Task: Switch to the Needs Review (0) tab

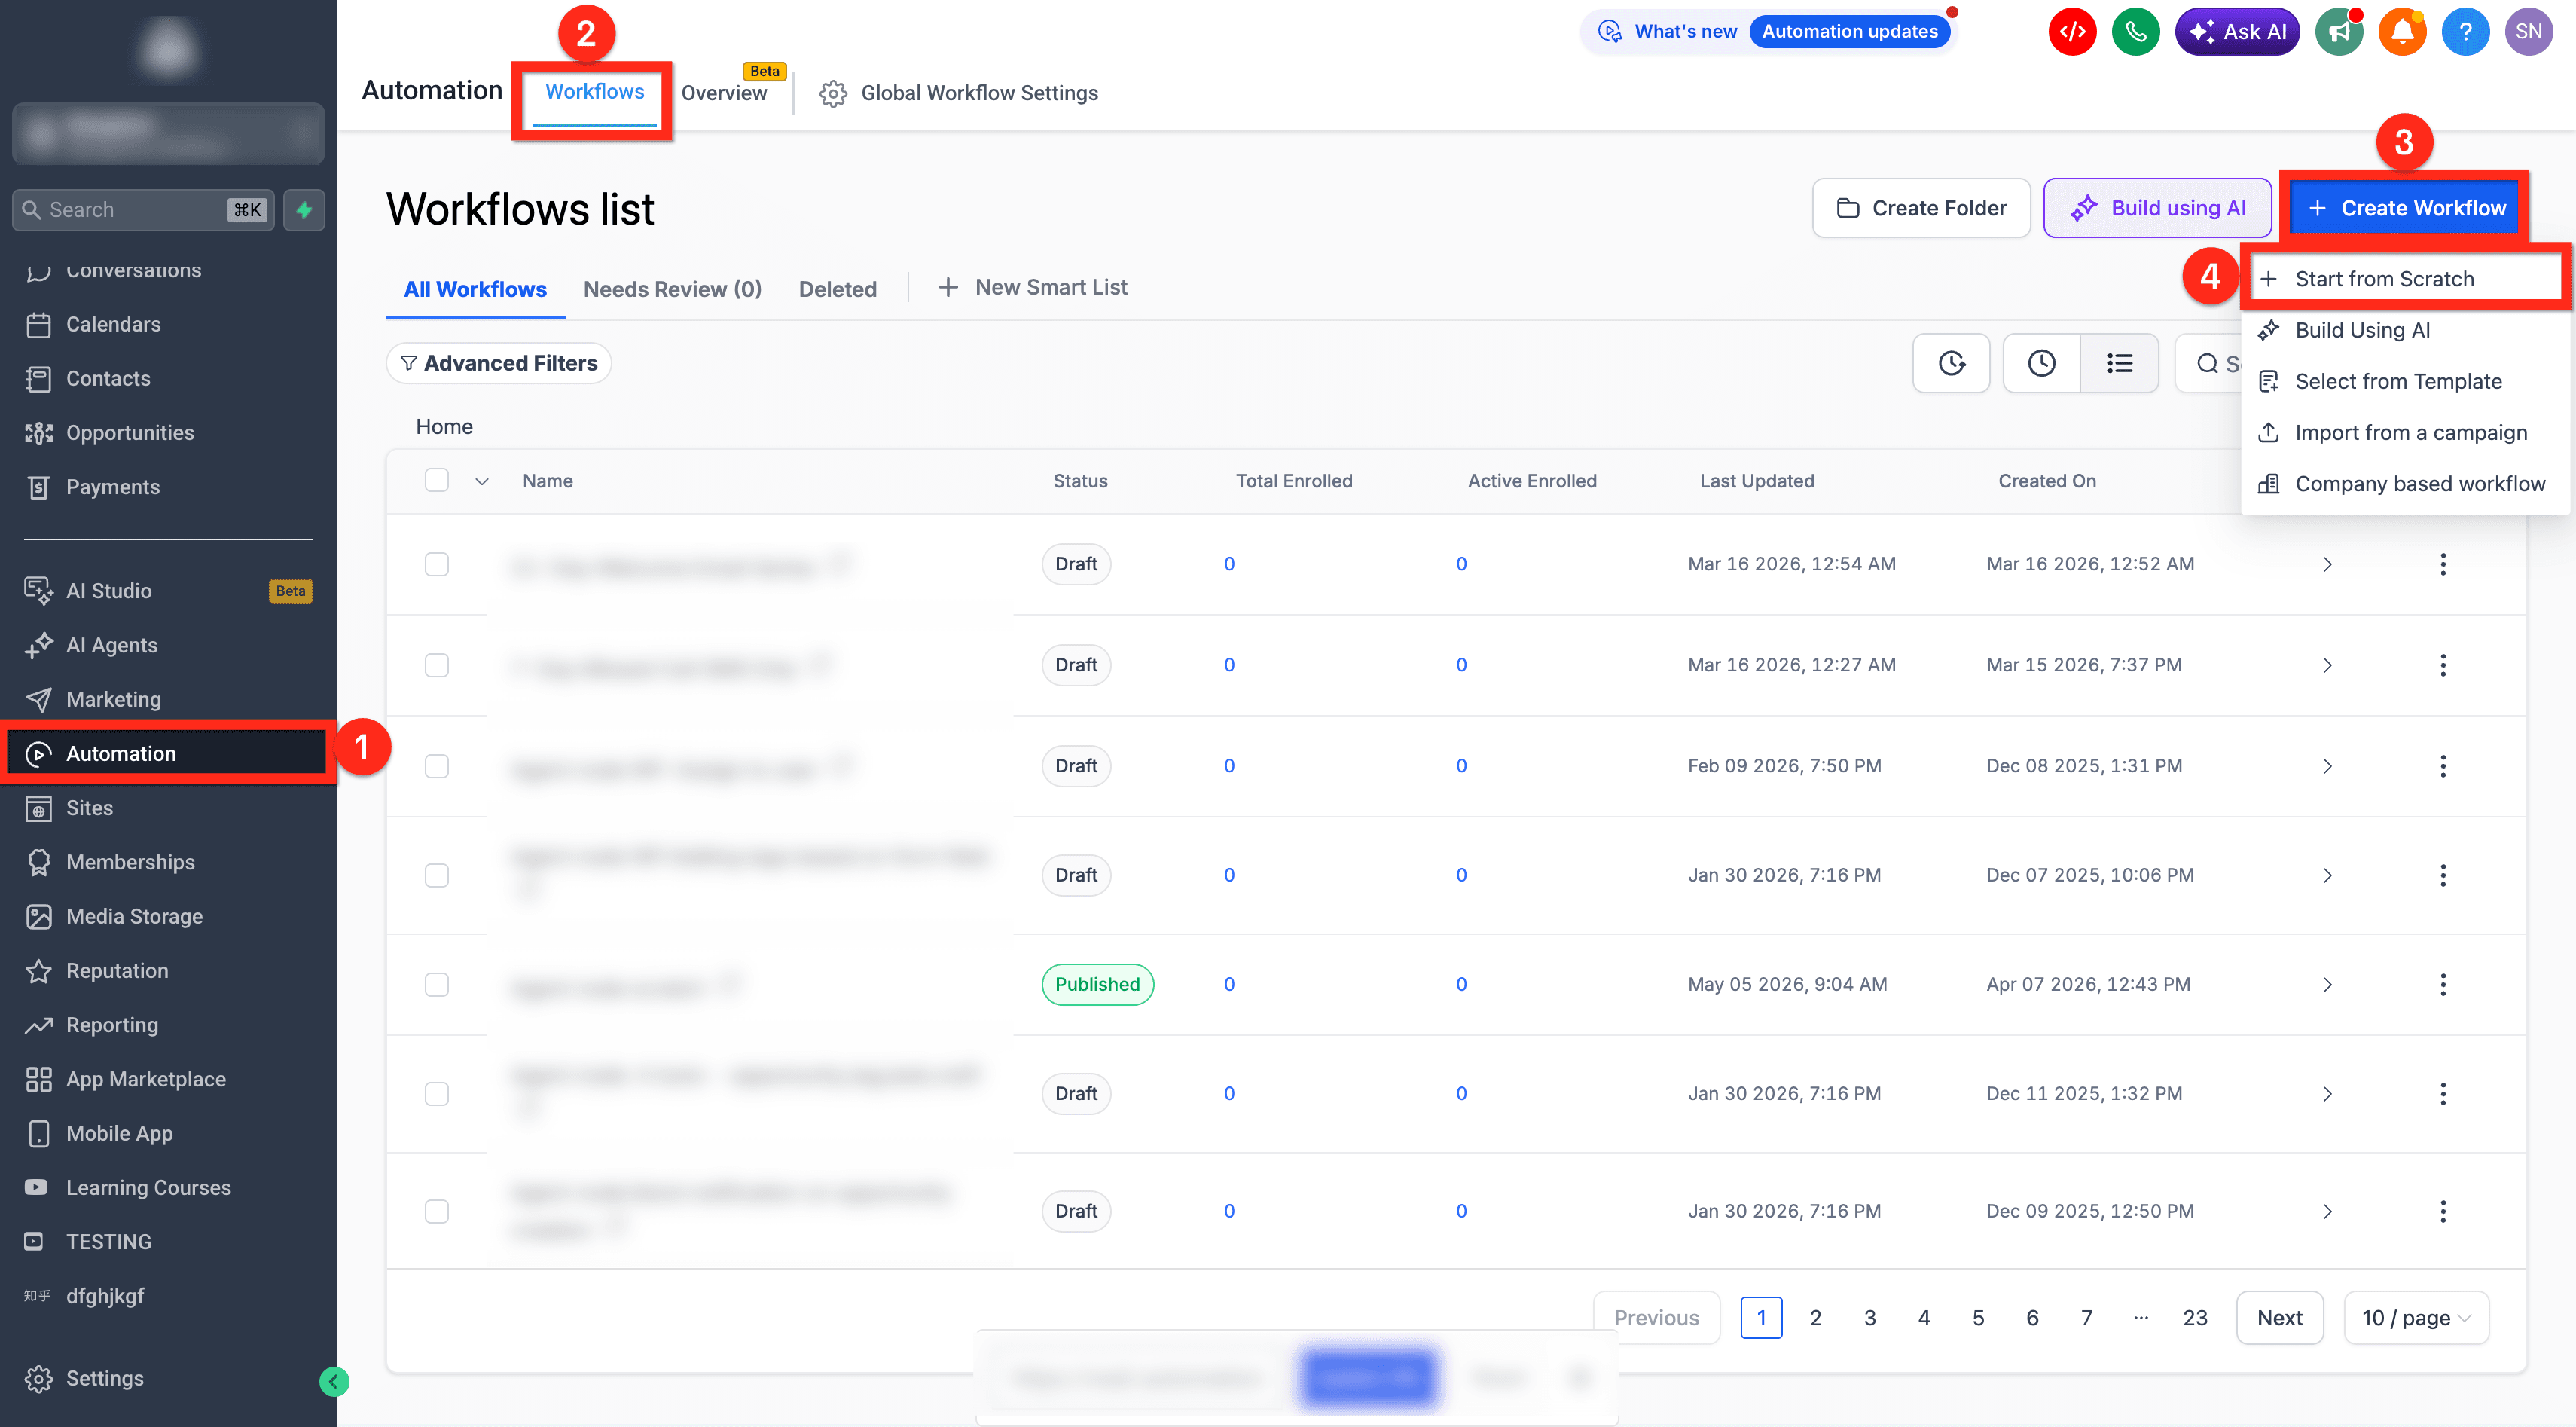Action: (672, 289)
